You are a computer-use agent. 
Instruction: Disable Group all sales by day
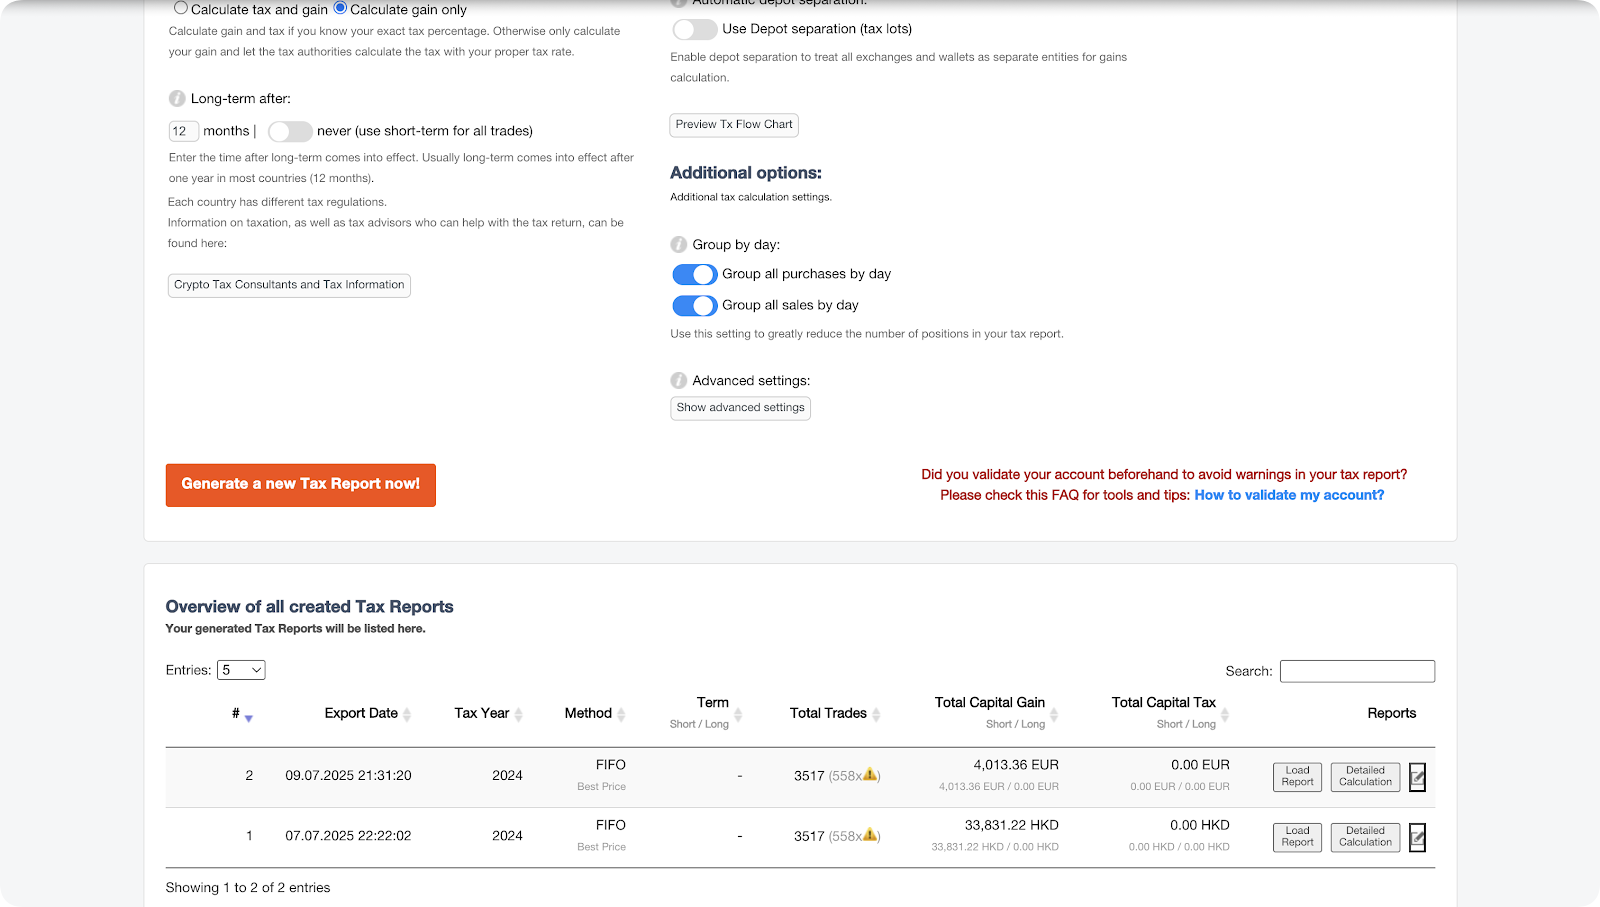[694, 305]
